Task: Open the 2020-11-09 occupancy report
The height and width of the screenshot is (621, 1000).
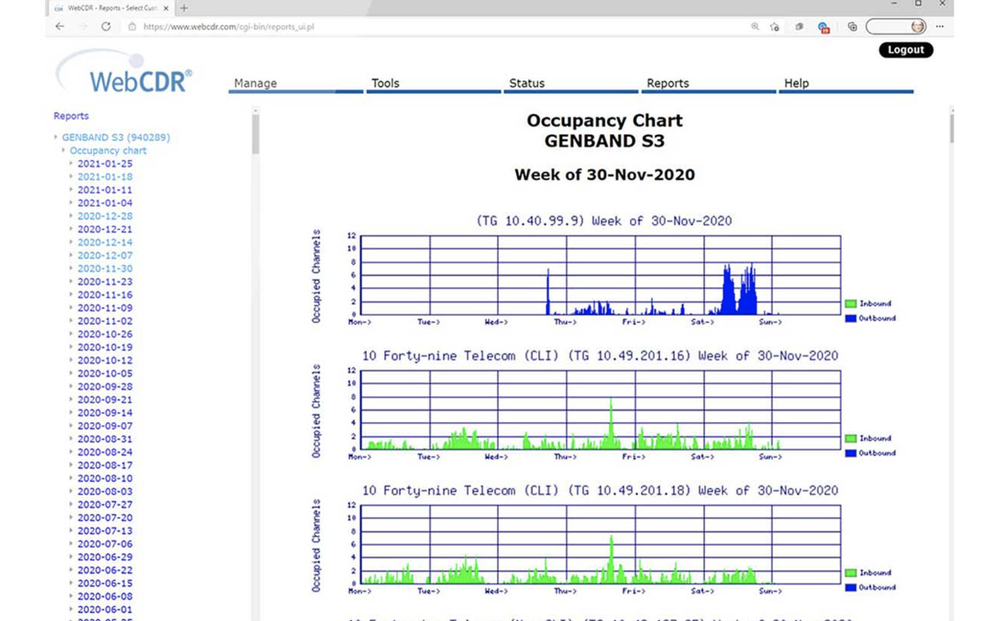Action: coord(105,308)
